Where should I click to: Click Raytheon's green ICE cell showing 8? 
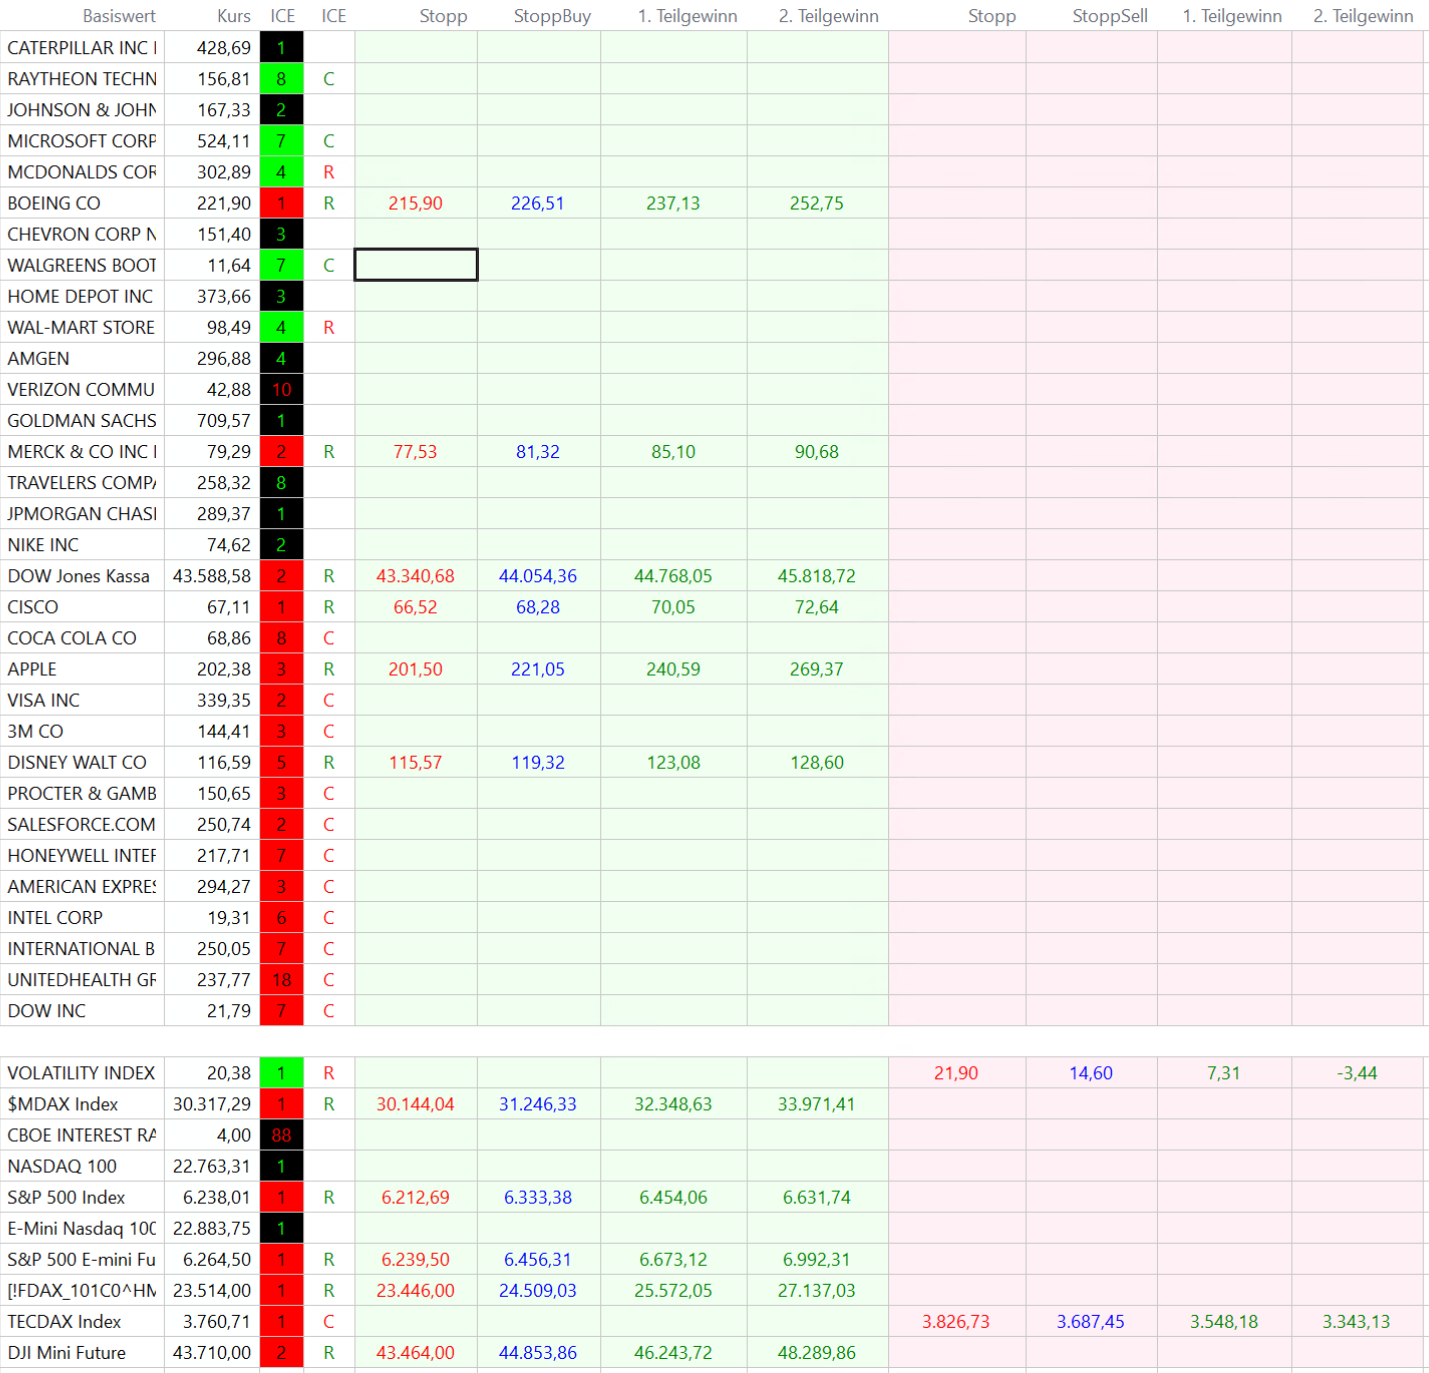281,79
